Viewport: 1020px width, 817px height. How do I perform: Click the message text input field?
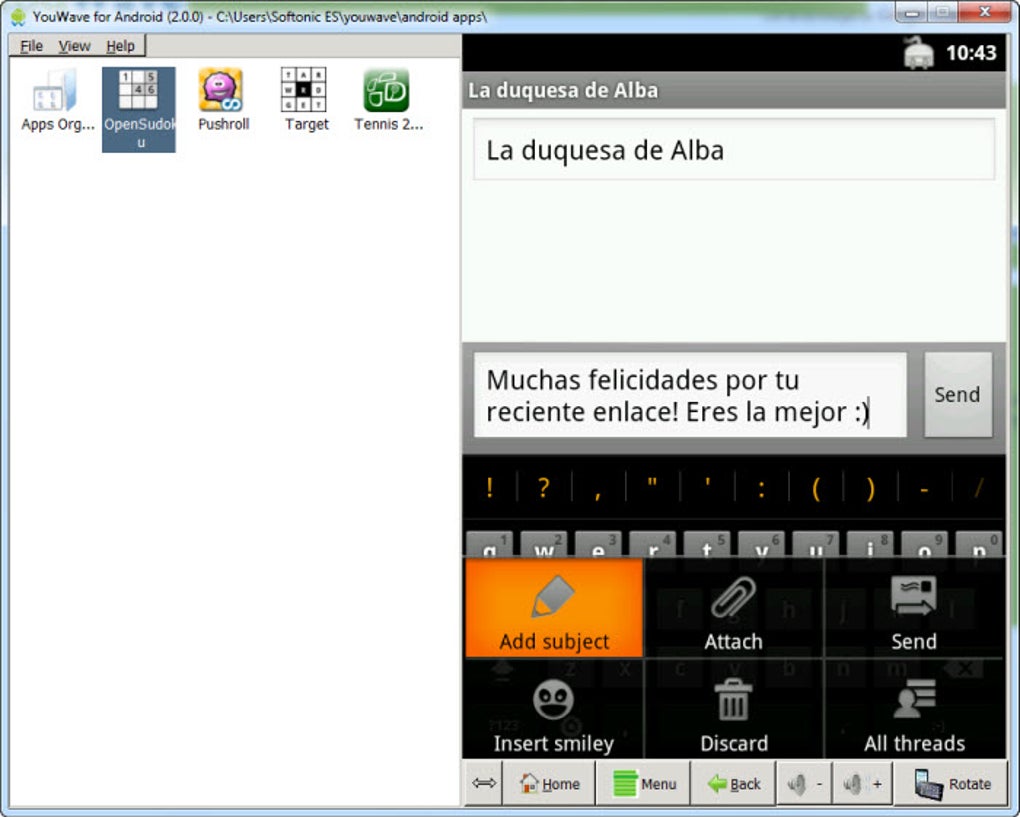point(690,395)
